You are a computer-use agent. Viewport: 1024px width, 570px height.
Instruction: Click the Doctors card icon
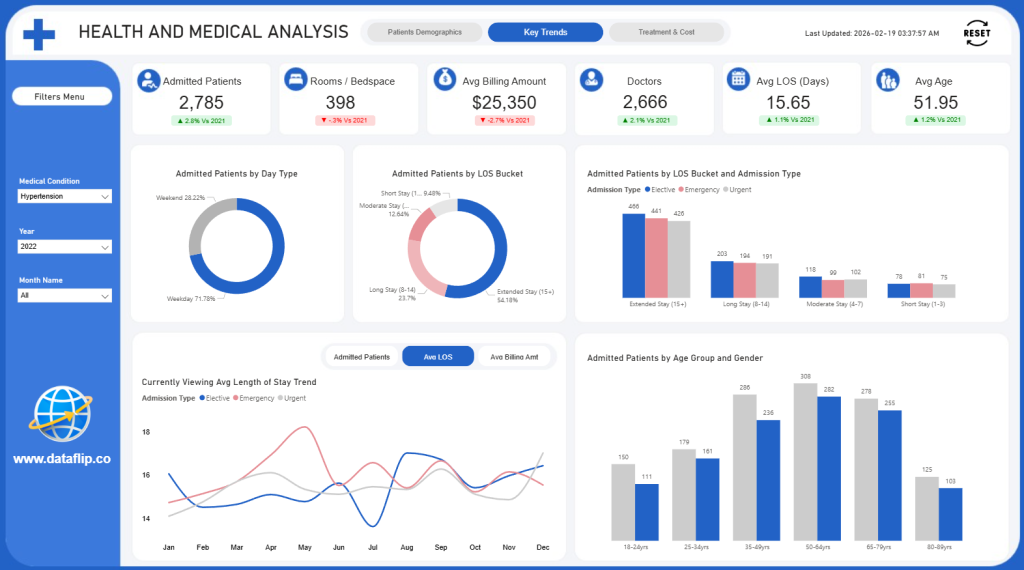(591, 80)
